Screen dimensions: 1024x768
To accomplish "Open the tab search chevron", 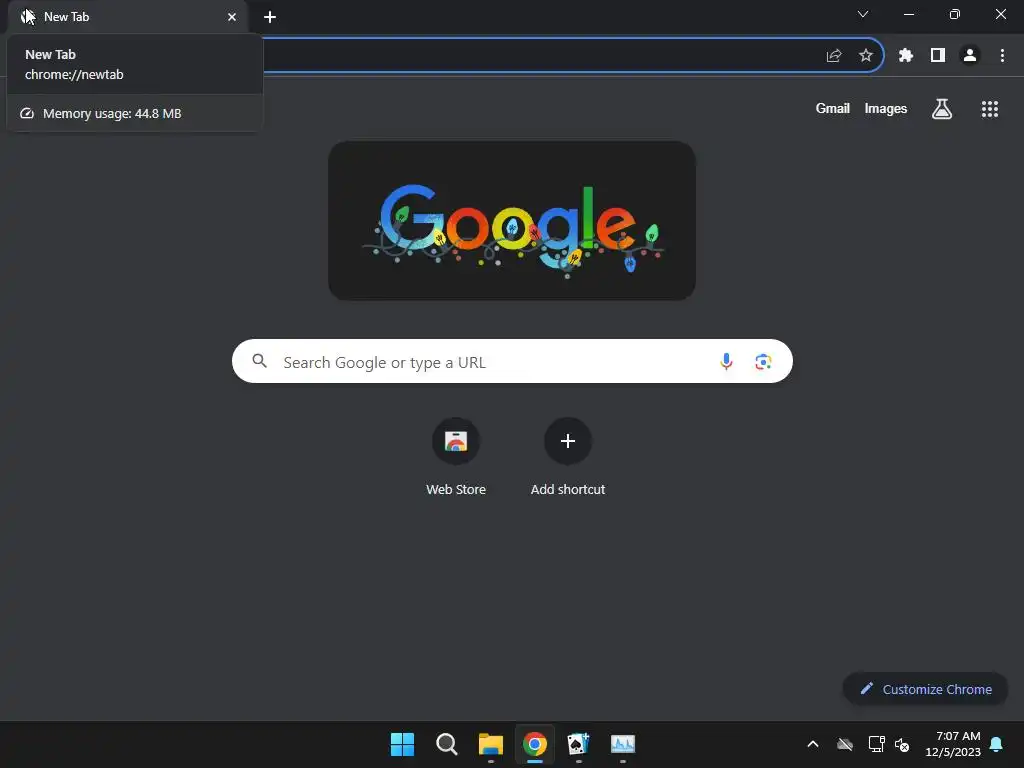I will (x=863, y=14).
